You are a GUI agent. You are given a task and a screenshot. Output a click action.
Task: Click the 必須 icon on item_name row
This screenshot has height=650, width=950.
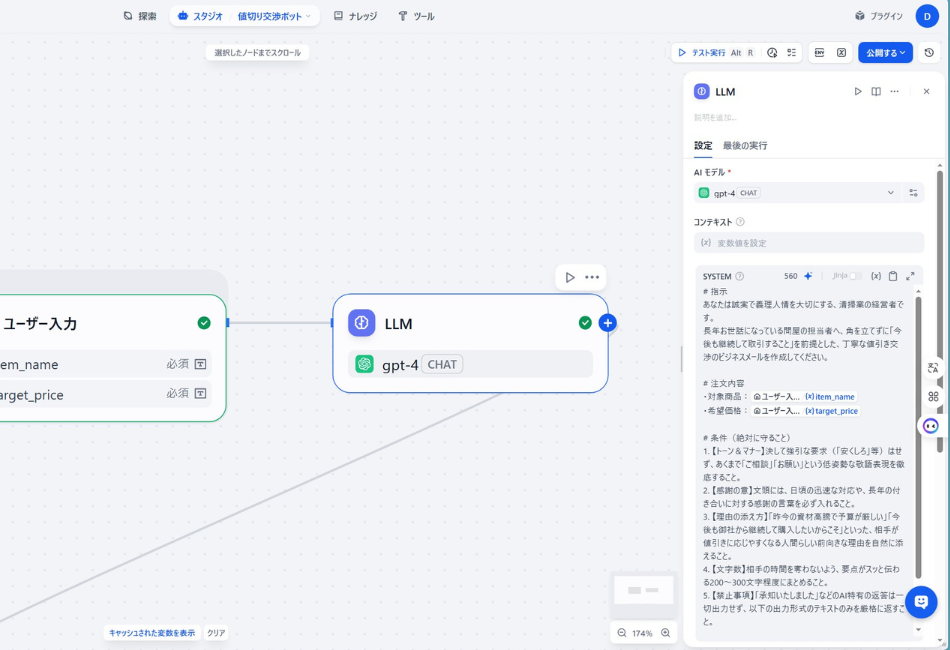click(x=200, y=364)
